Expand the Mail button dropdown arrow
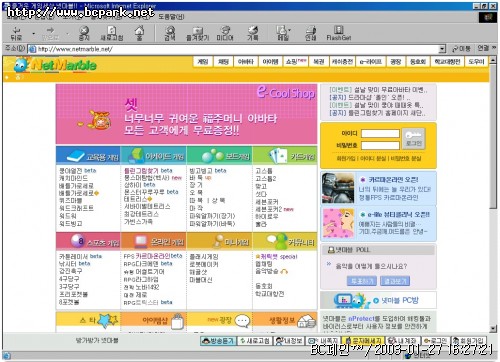Image resolution: width=500 pixels, height=362 pixels. 289,30
